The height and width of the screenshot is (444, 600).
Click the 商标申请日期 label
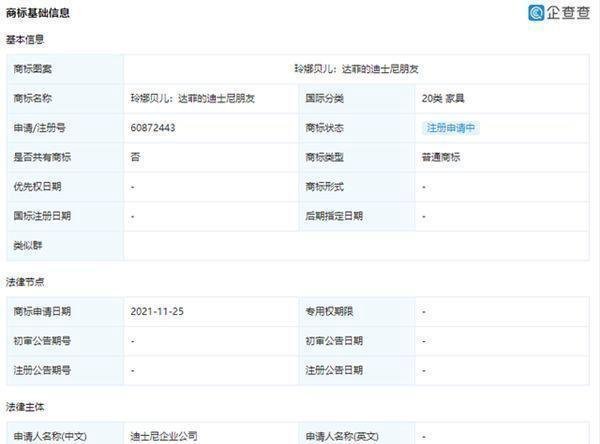click(x=42, y=311)
